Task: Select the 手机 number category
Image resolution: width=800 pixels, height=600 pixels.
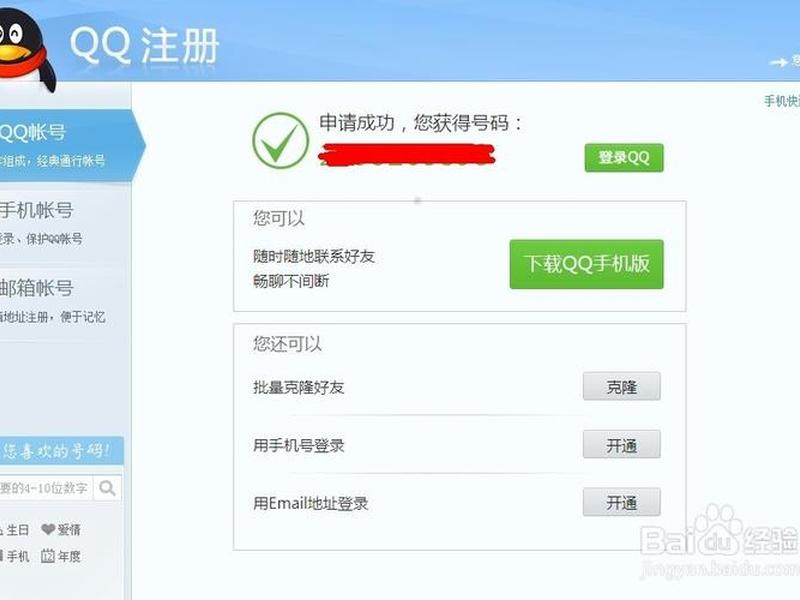Action: pyautogui.click(x=14, y=556)
